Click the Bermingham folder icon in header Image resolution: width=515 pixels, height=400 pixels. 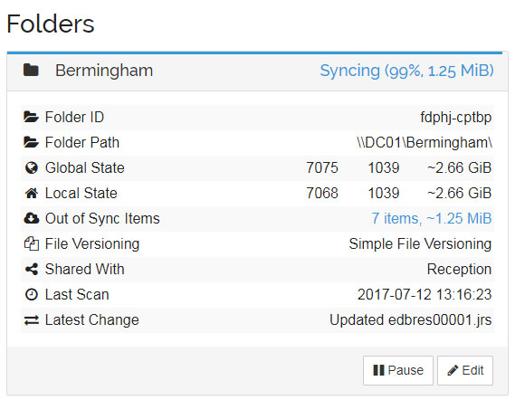(x=31, y=70)
